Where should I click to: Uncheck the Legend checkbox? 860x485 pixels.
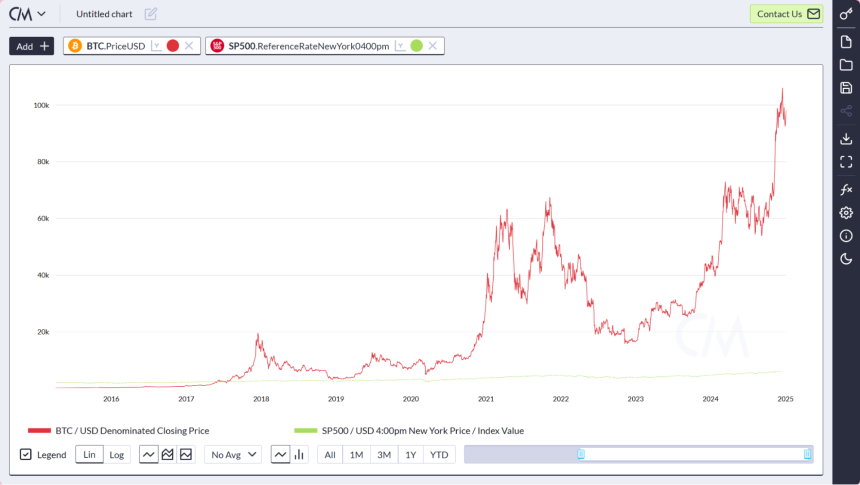[26, 454]
